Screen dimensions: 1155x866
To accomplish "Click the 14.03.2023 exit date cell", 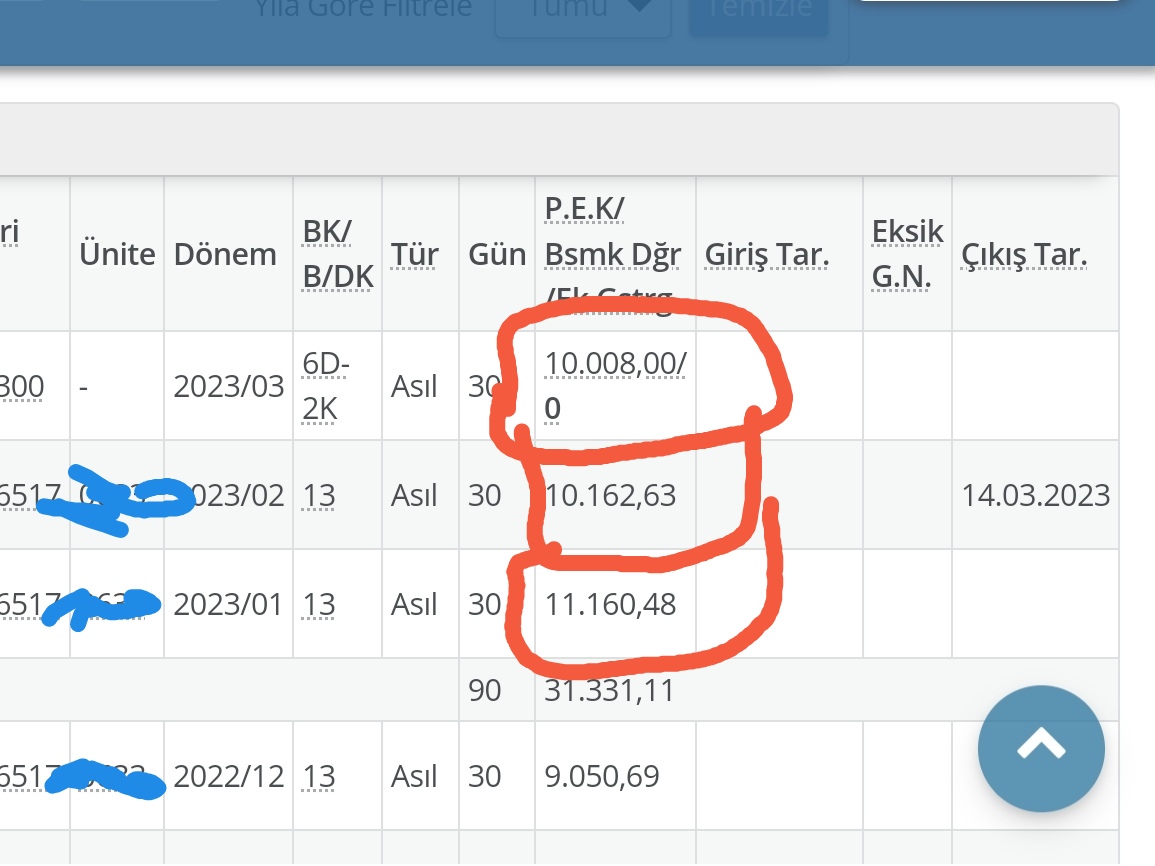I will point(1036,496).
